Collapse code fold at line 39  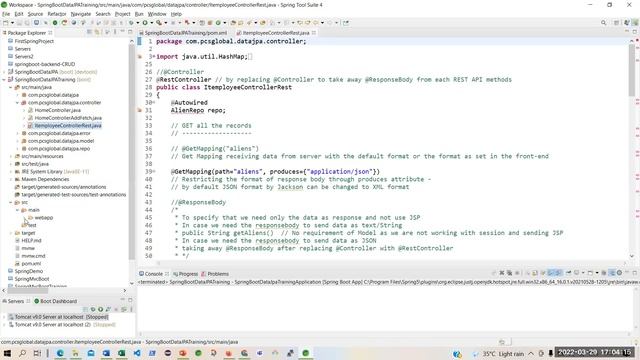coord(154,171)
